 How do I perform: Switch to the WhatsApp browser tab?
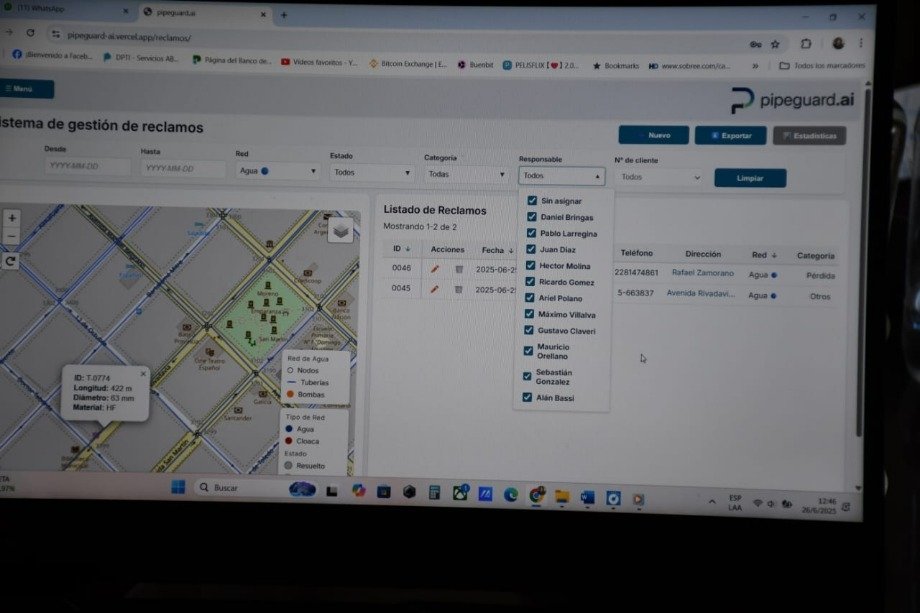[x=65, y=9]
